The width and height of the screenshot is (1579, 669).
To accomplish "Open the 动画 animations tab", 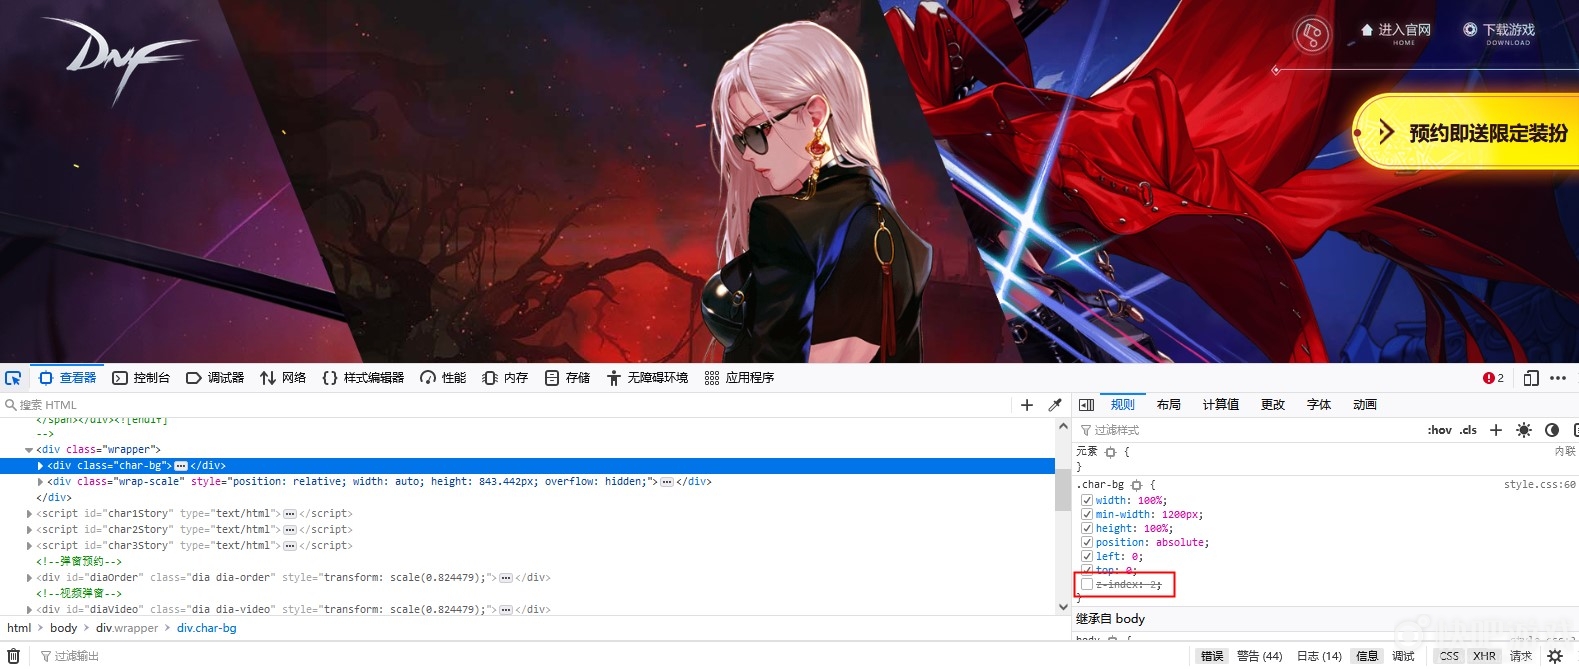I will point(1364,405).
